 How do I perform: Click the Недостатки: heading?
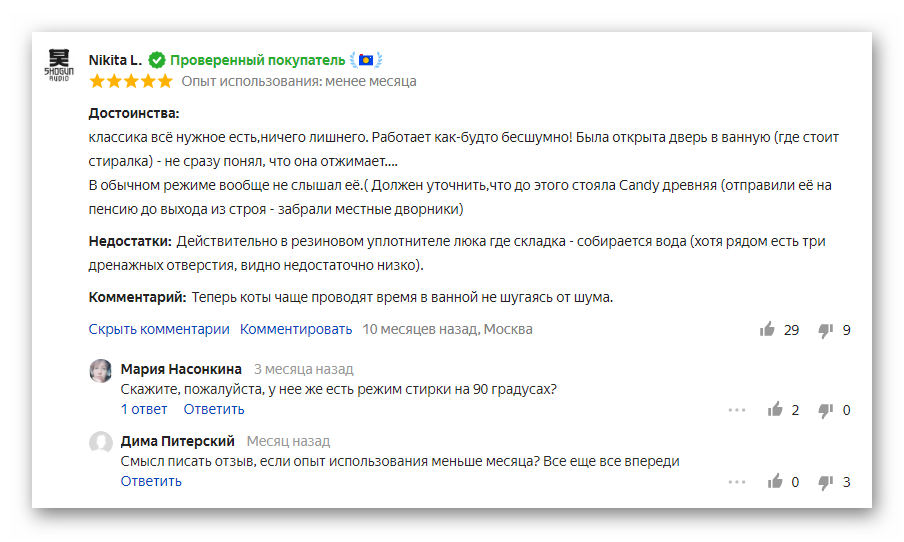coord(130,242)
